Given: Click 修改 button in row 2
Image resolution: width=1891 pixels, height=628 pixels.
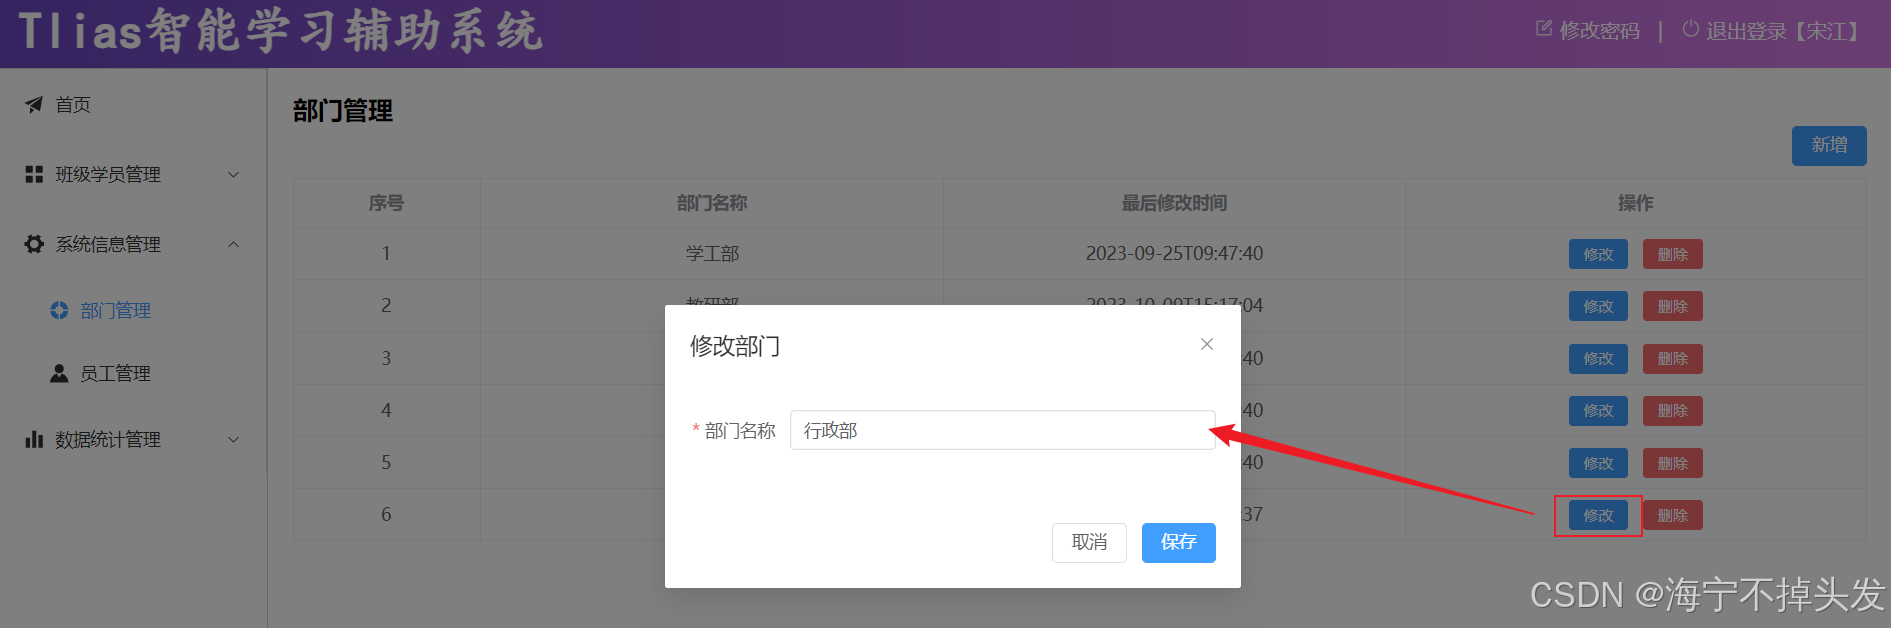Looking at the screenshot, I should [1598, 306].
